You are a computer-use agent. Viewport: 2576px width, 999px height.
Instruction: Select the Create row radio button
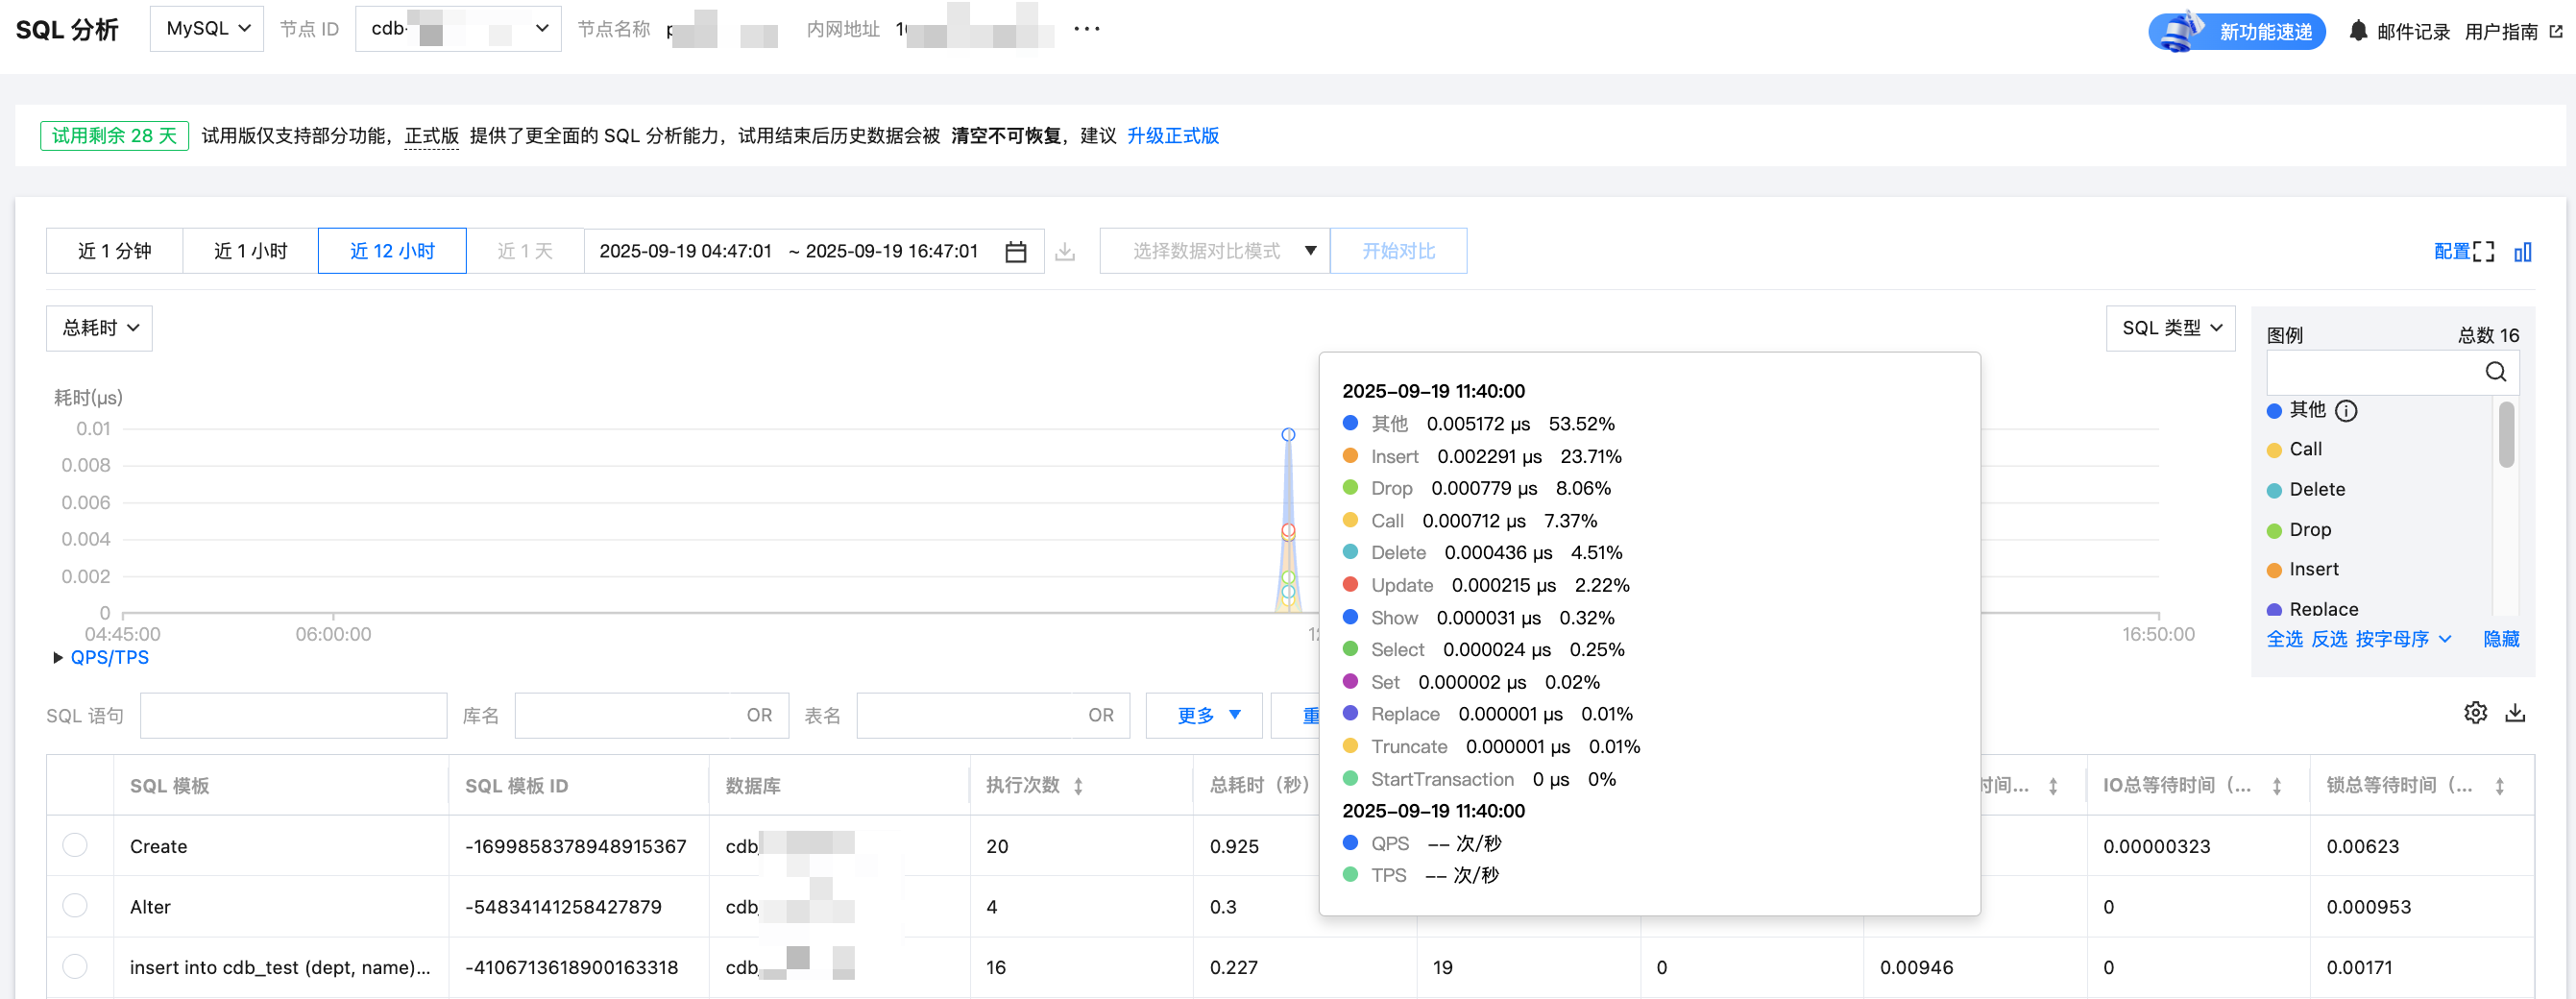75,845
